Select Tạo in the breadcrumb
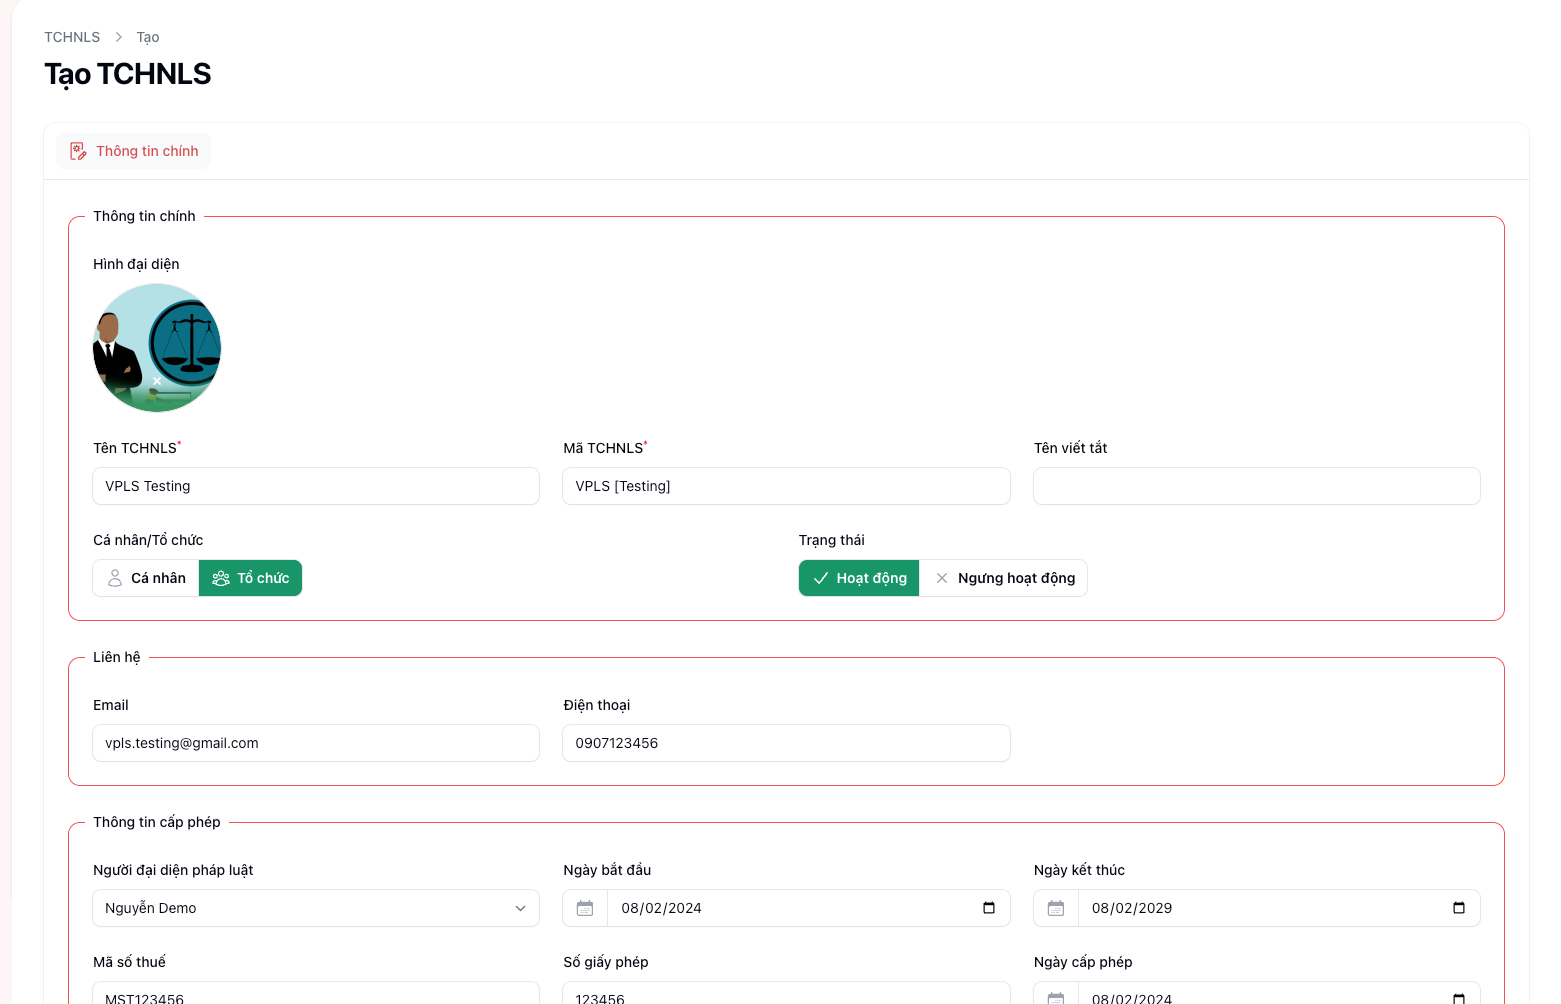The image size is (1561, 1004). [x=147, y=36]
